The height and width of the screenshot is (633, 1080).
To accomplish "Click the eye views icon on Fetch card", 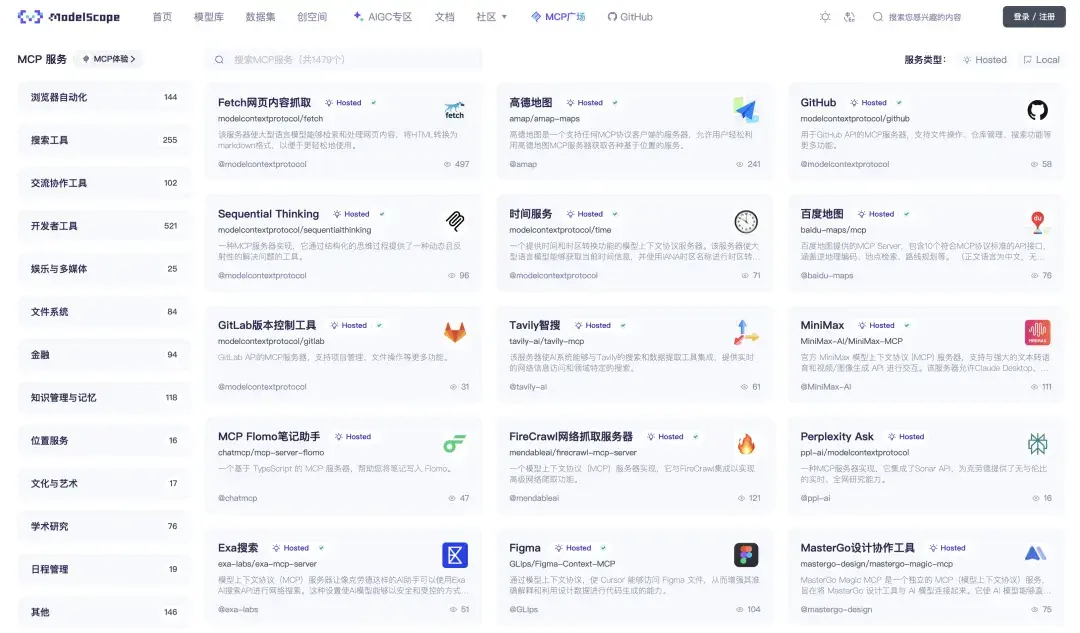I will (x=447, y=164).
